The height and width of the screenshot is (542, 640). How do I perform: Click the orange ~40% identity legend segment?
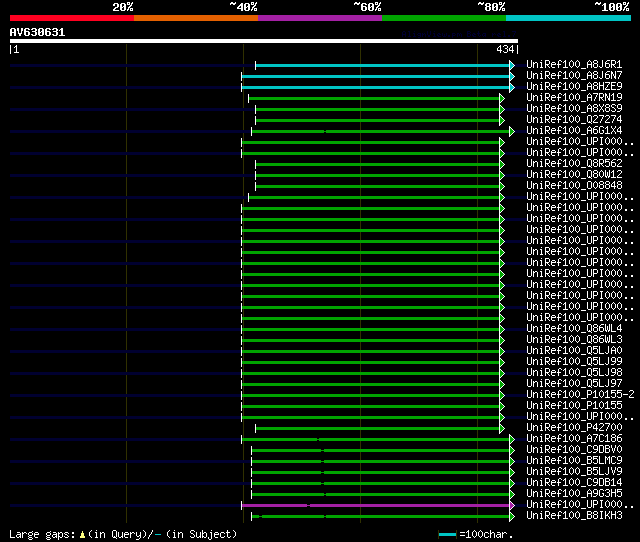196,18
